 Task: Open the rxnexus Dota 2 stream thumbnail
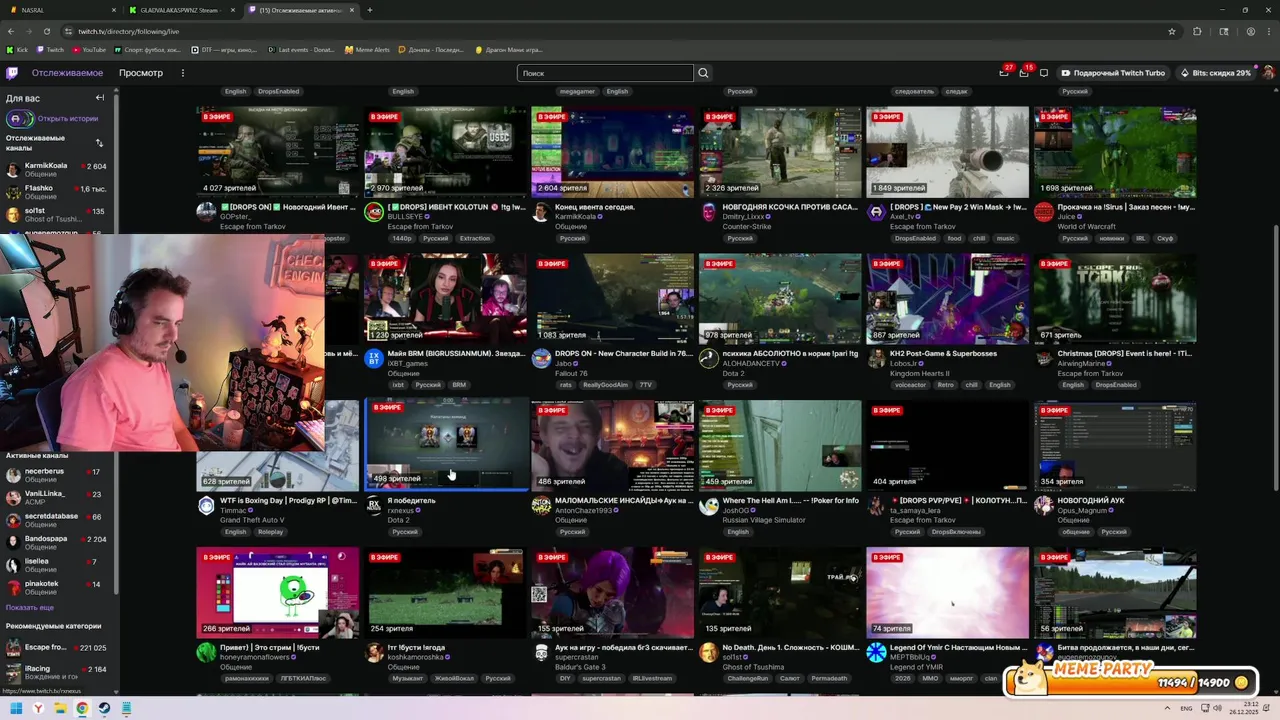tap(445, 445)
